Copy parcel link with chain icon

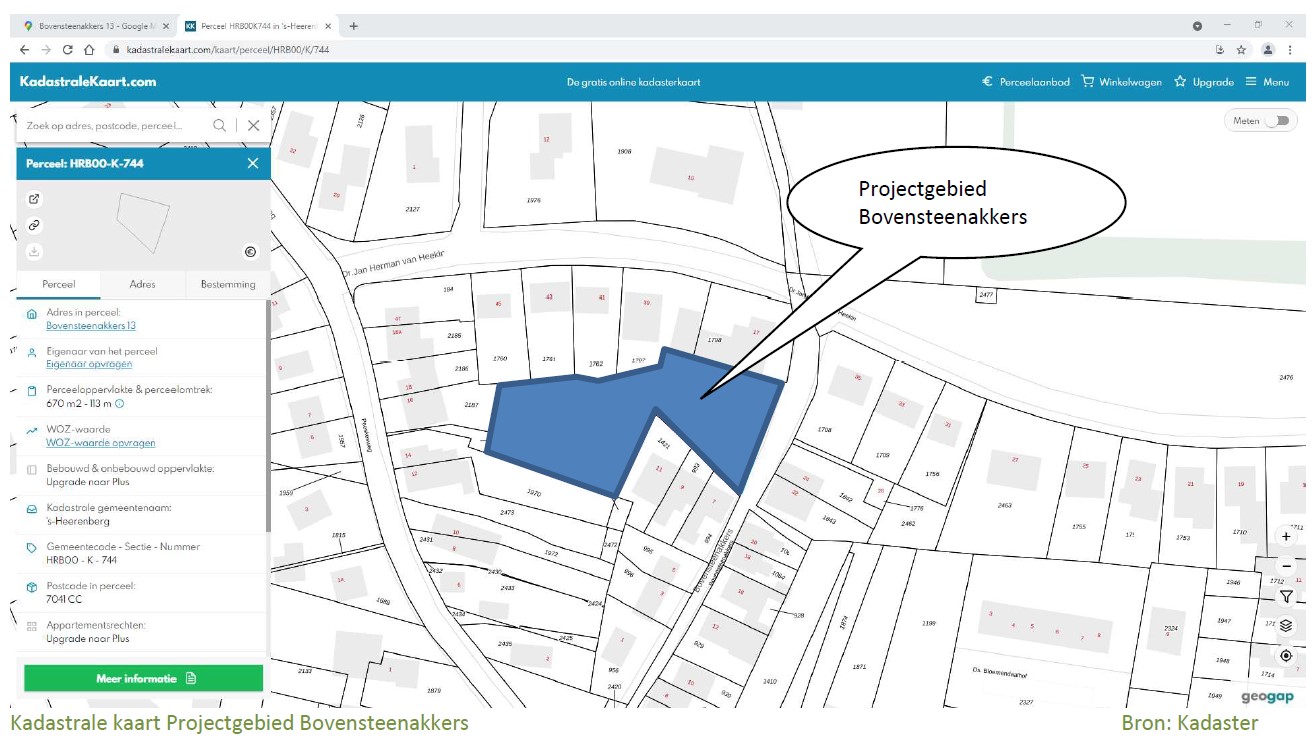[34, 225]
